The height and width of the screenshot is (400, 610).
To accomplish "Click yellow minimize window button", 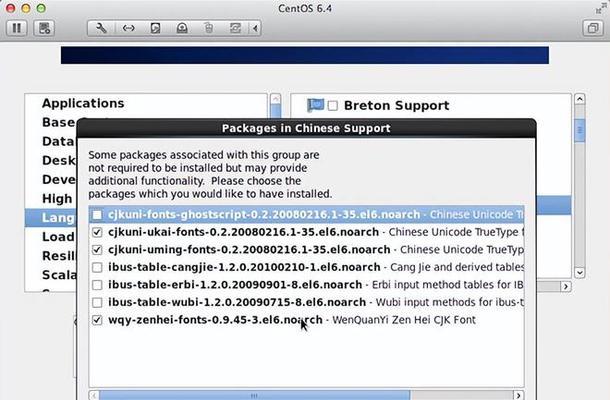I will 26,8.
